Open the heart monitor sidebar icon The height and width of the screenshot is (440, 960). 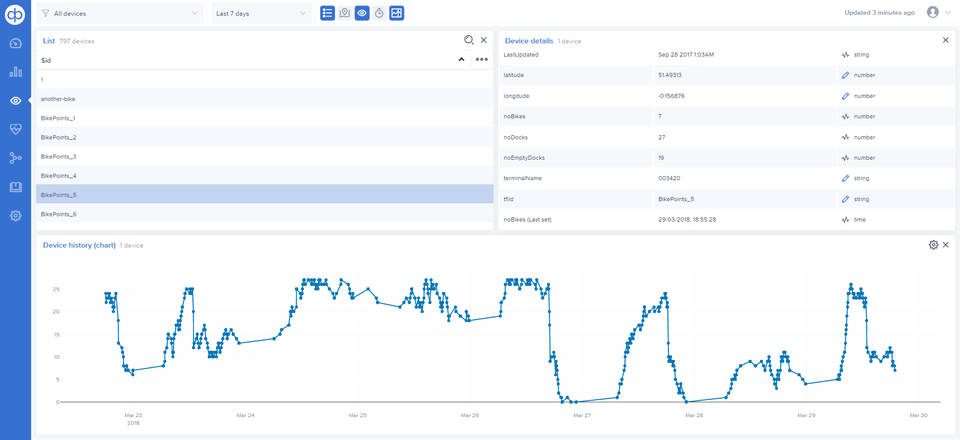point(15,129)
